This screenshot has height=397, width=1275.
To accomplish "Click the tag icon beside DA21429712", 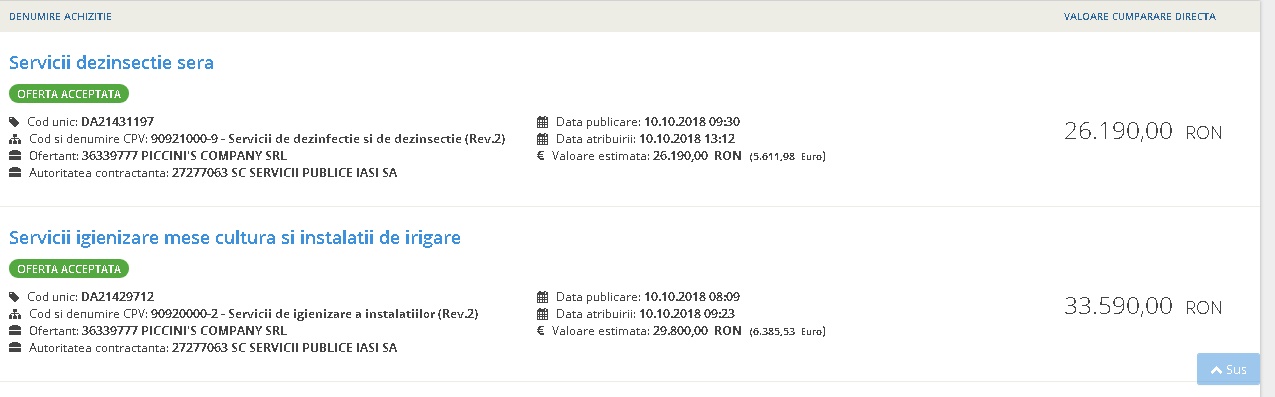I will pyautogui.click(x=15, y=297).
